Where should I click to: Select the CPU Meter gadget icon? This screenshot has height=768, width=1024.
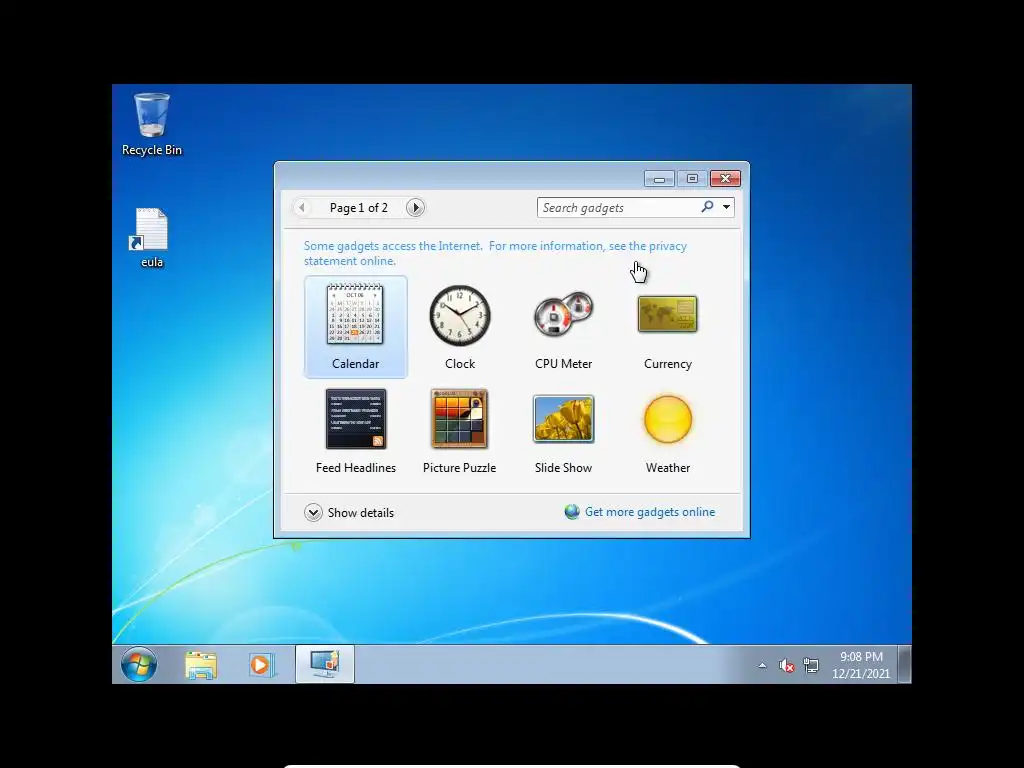(x=563, y=314)
